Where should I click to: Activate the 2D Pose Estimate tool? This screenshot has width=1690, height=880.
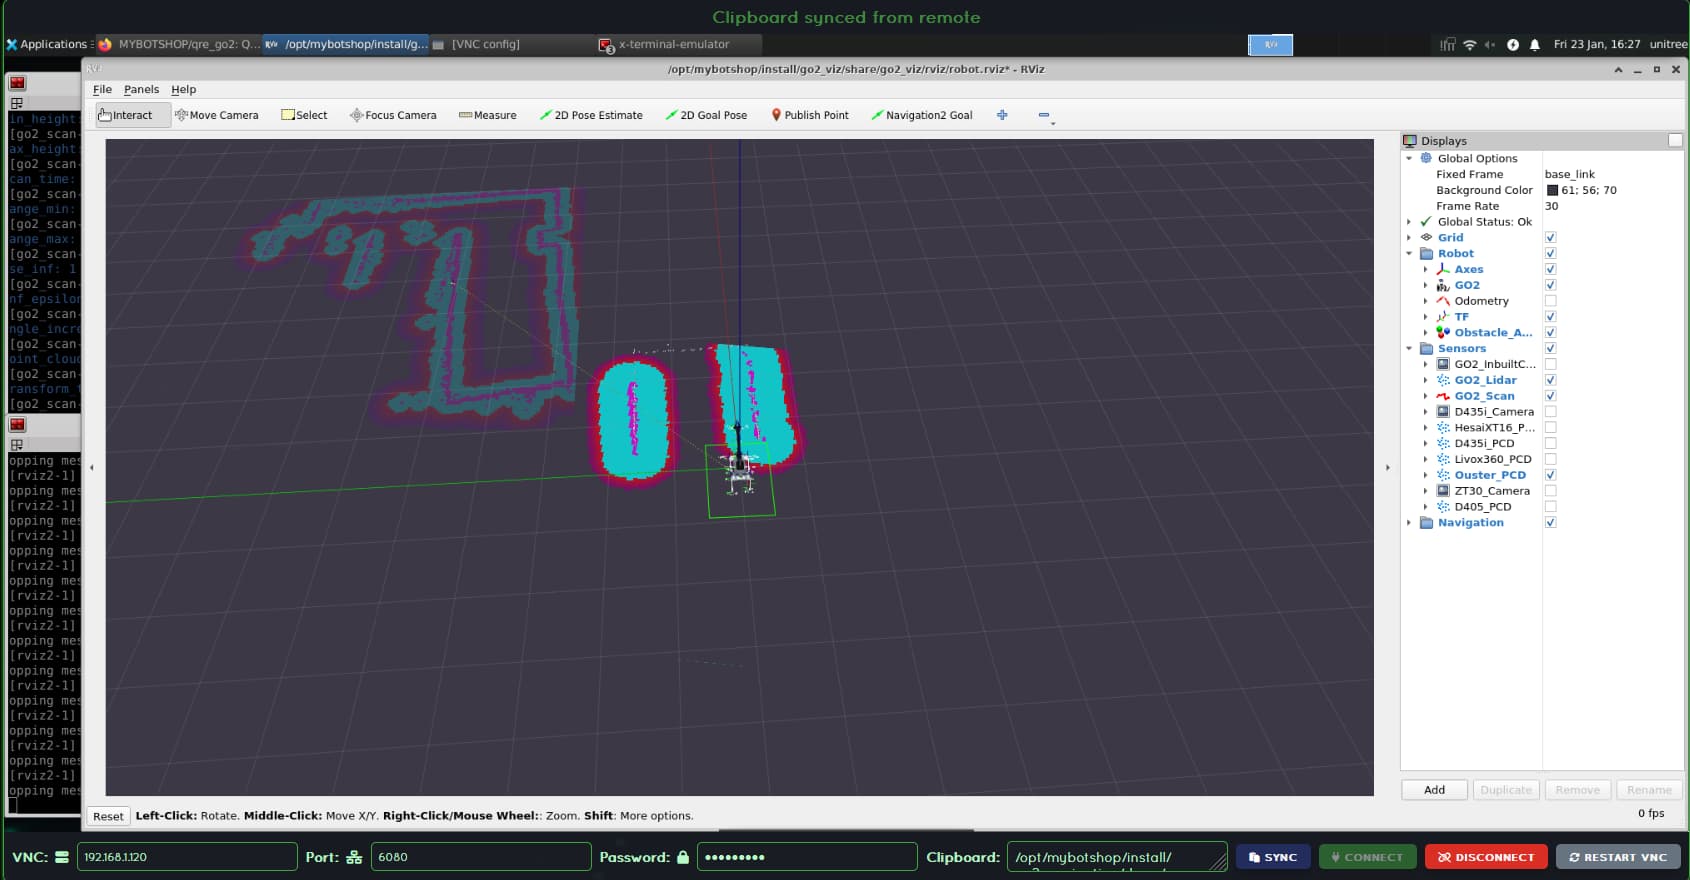pyautogui.click(x=591, y=115)
